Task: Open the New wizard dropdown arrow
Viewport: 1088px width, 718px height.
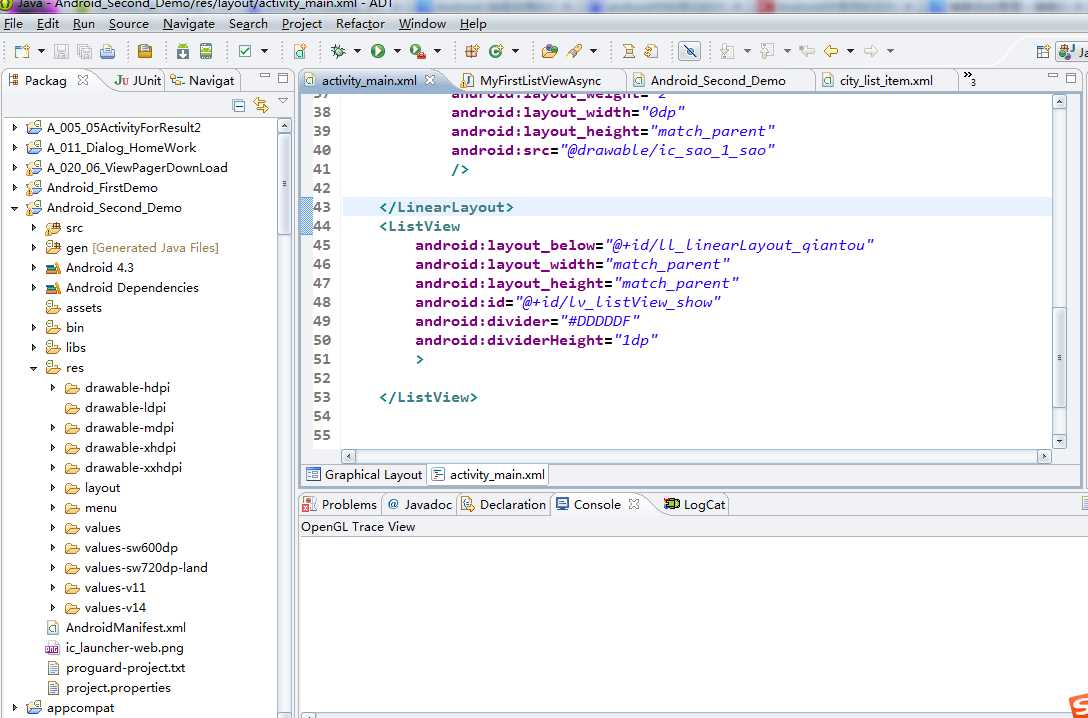Action: click(41, 51)
